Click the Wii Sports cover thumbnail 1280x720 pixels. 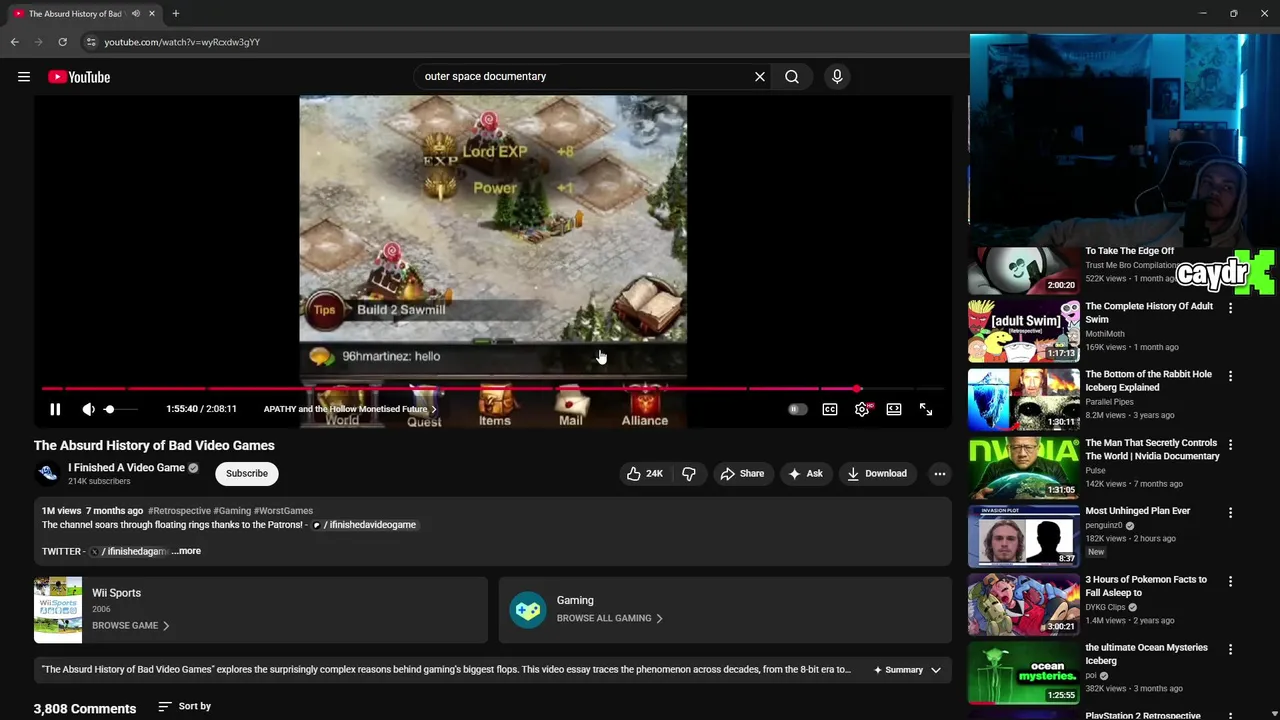tap(58, 610)
